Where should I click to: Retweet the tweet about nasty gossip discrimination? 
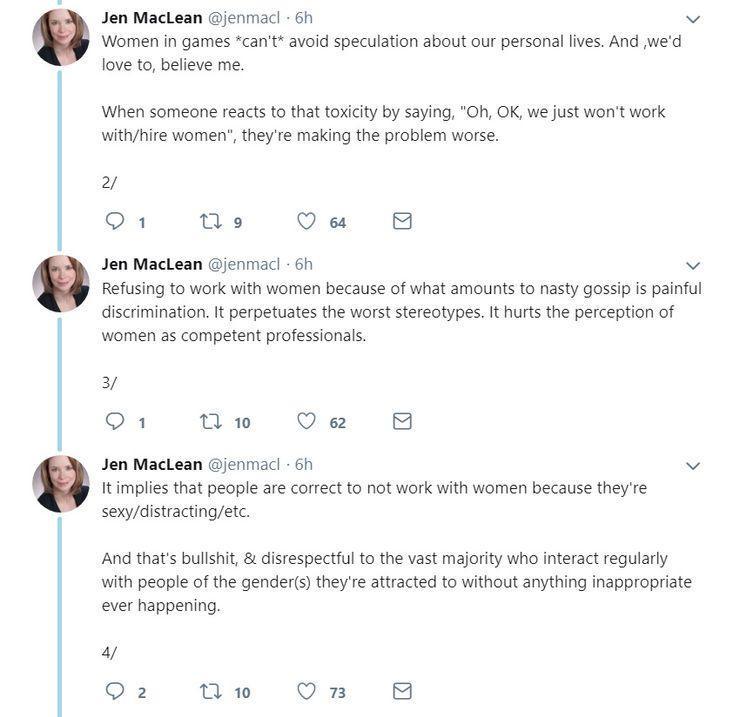(210, 421)
